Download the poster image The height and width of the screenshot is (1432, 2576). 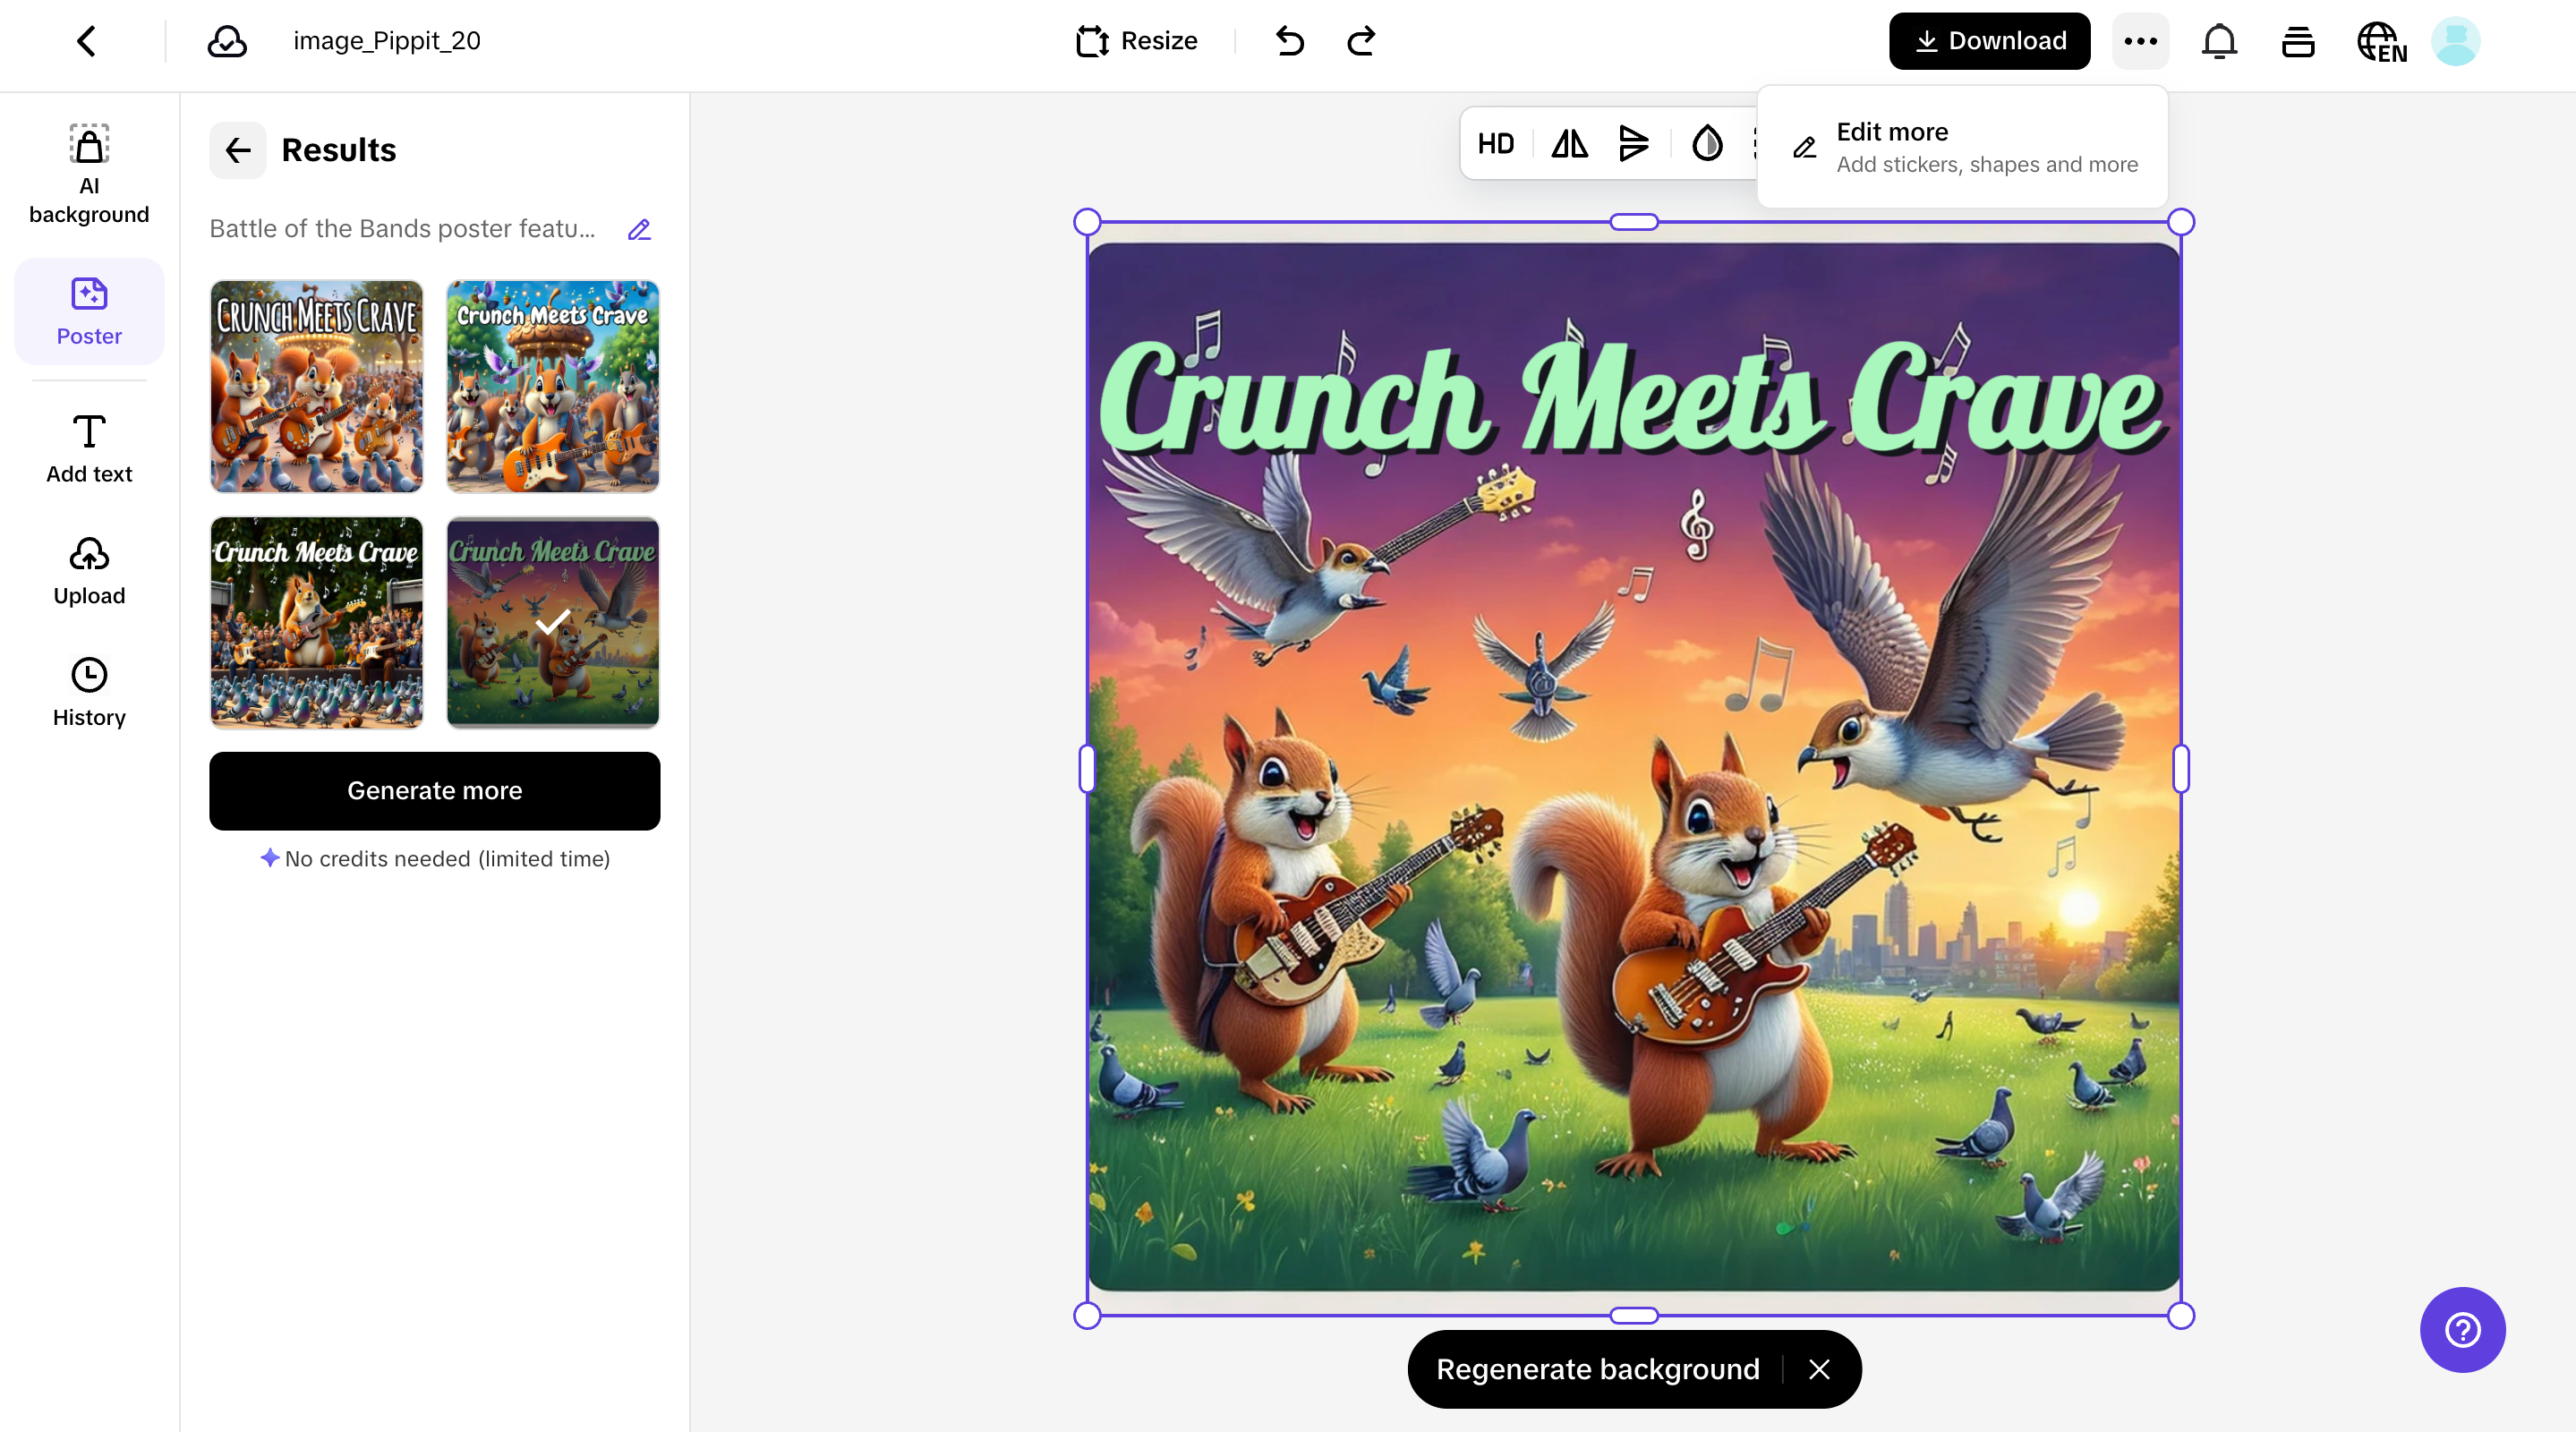(x=1989, y=41)
